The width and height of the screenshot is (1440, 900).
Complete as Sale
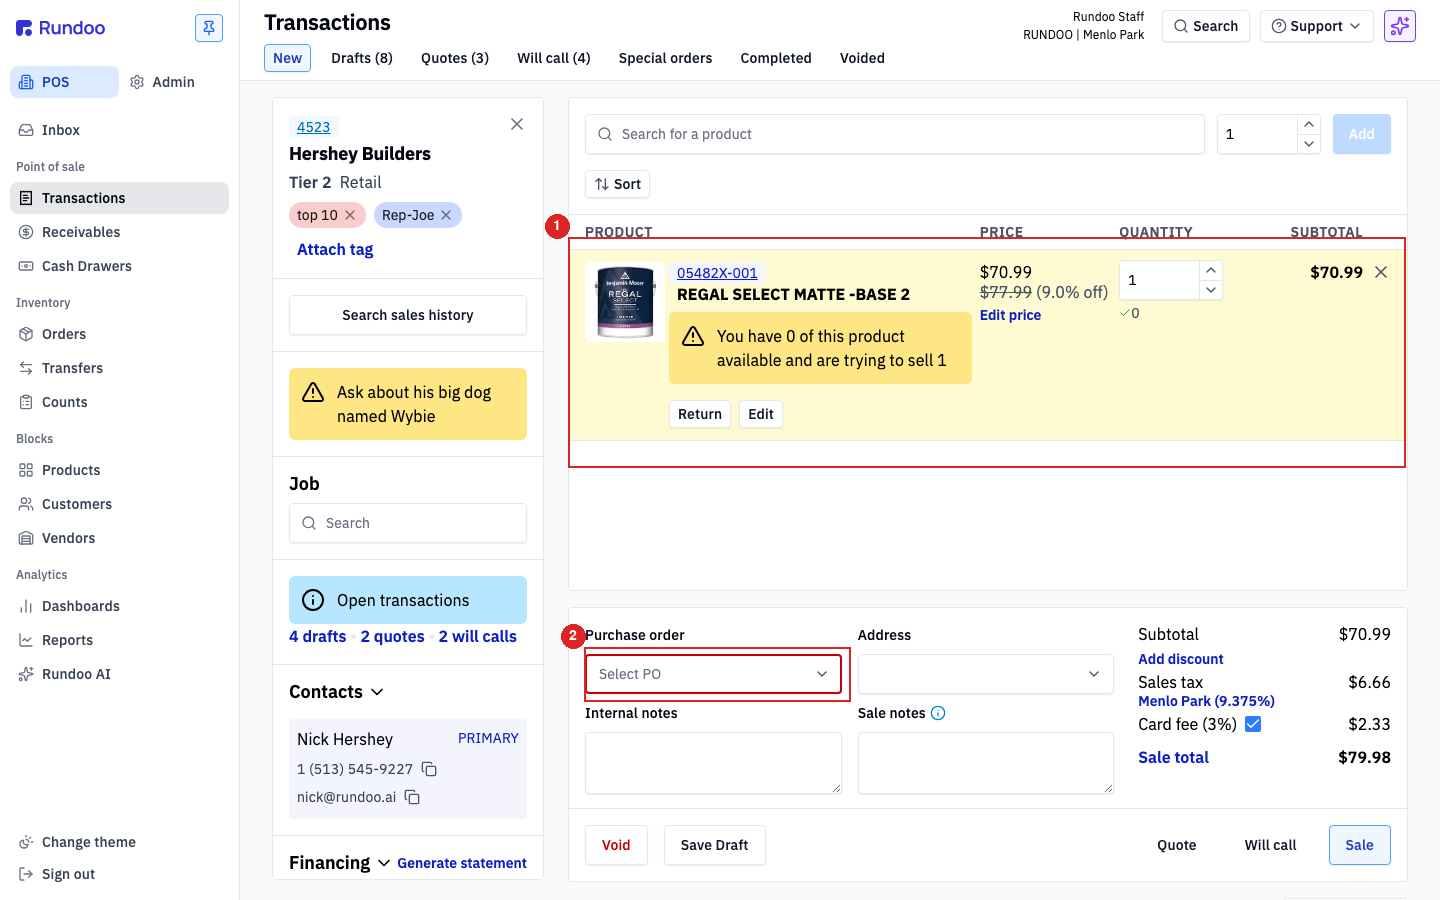click(1360, 845)
